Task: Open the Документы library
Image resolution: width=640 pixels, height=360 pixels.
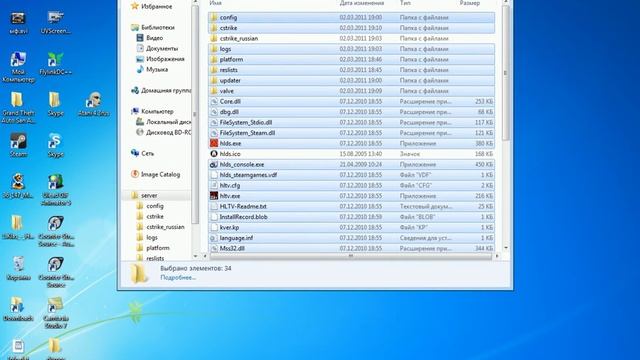Action: point(157,49)
